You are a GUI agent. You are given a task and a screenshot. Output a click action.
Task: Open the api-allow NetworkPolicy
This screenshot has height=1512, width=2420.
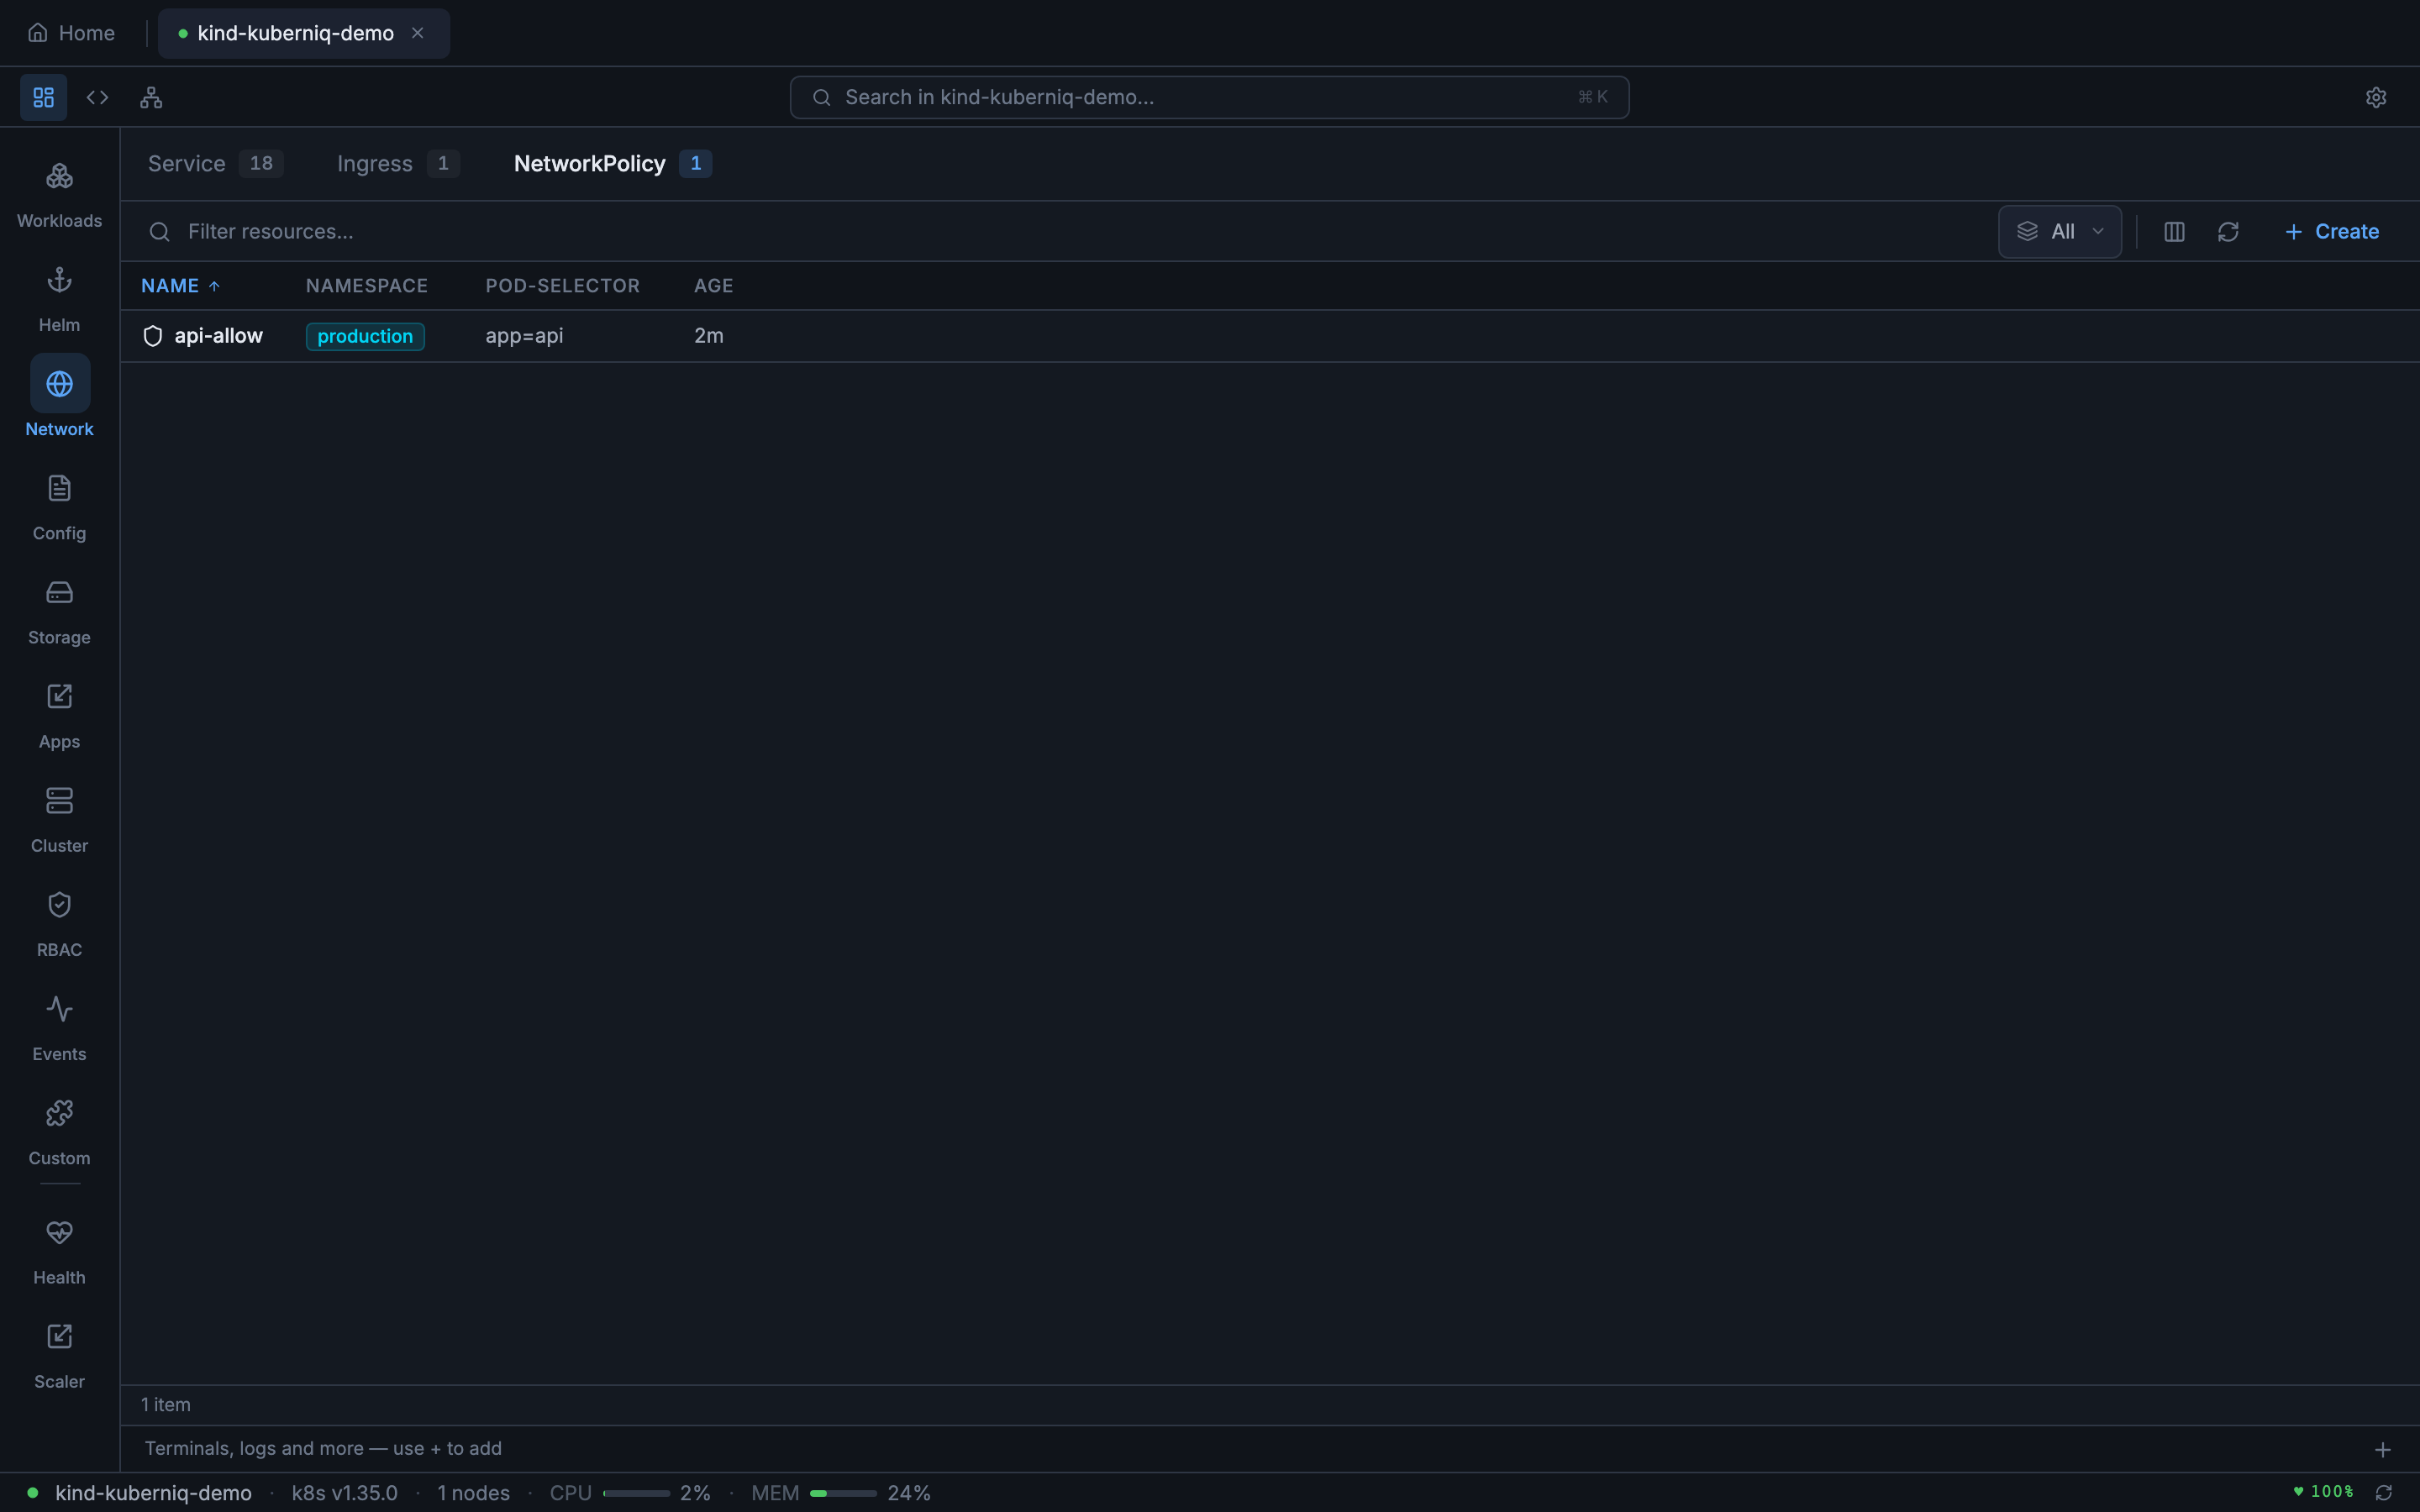coord(219,335)
